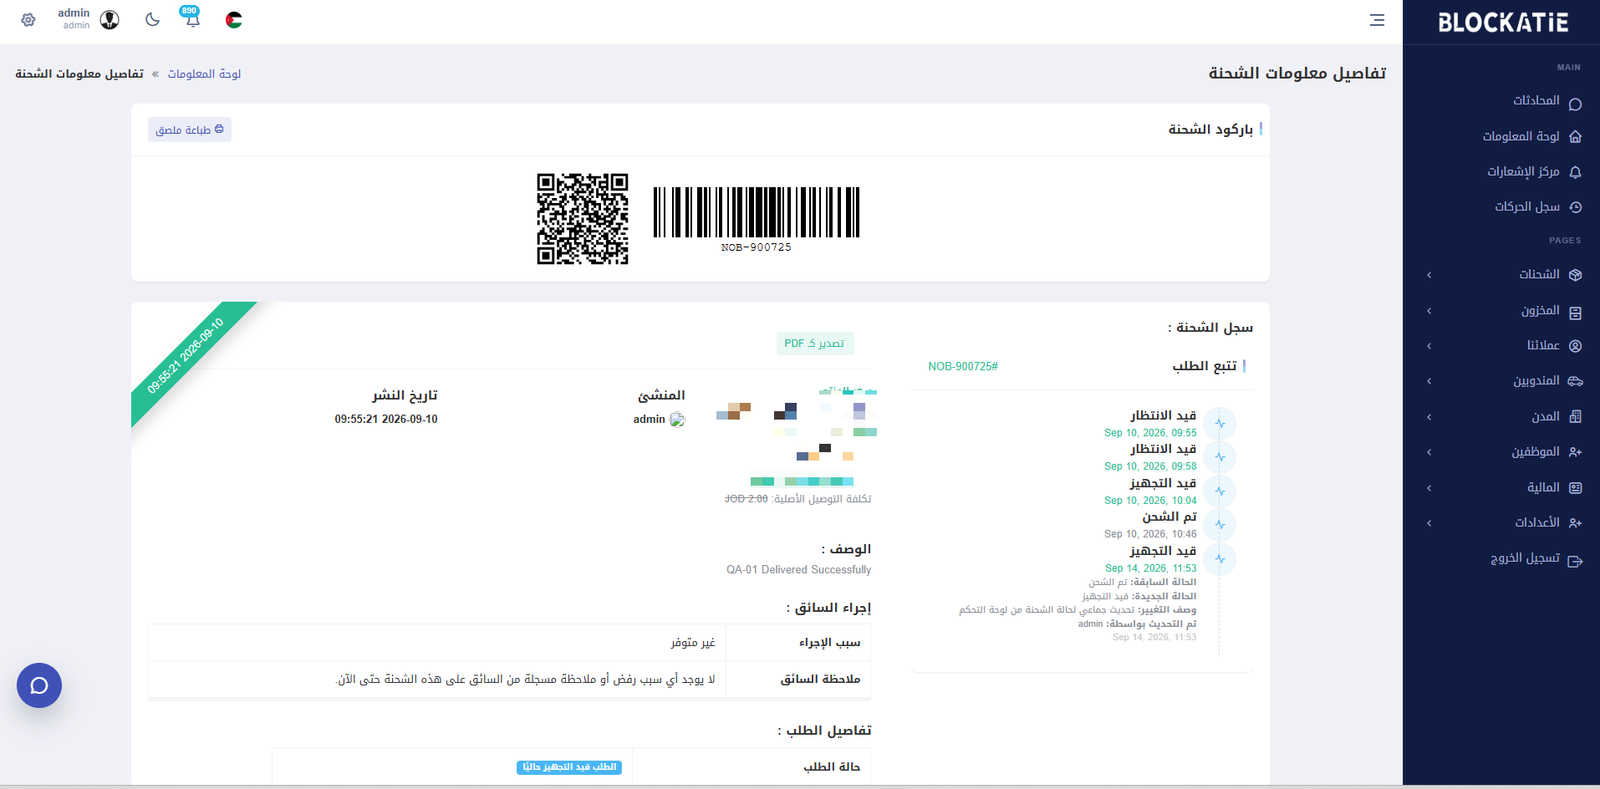Click the delivery truck icon beside المندوبين

click(x=1575, y=381)
